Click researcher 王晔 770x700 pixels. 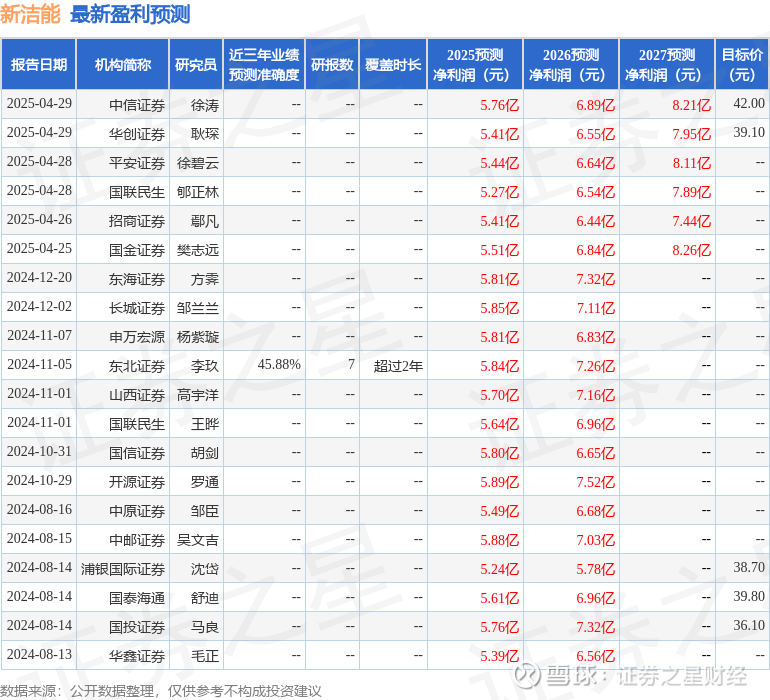(205, 424)
